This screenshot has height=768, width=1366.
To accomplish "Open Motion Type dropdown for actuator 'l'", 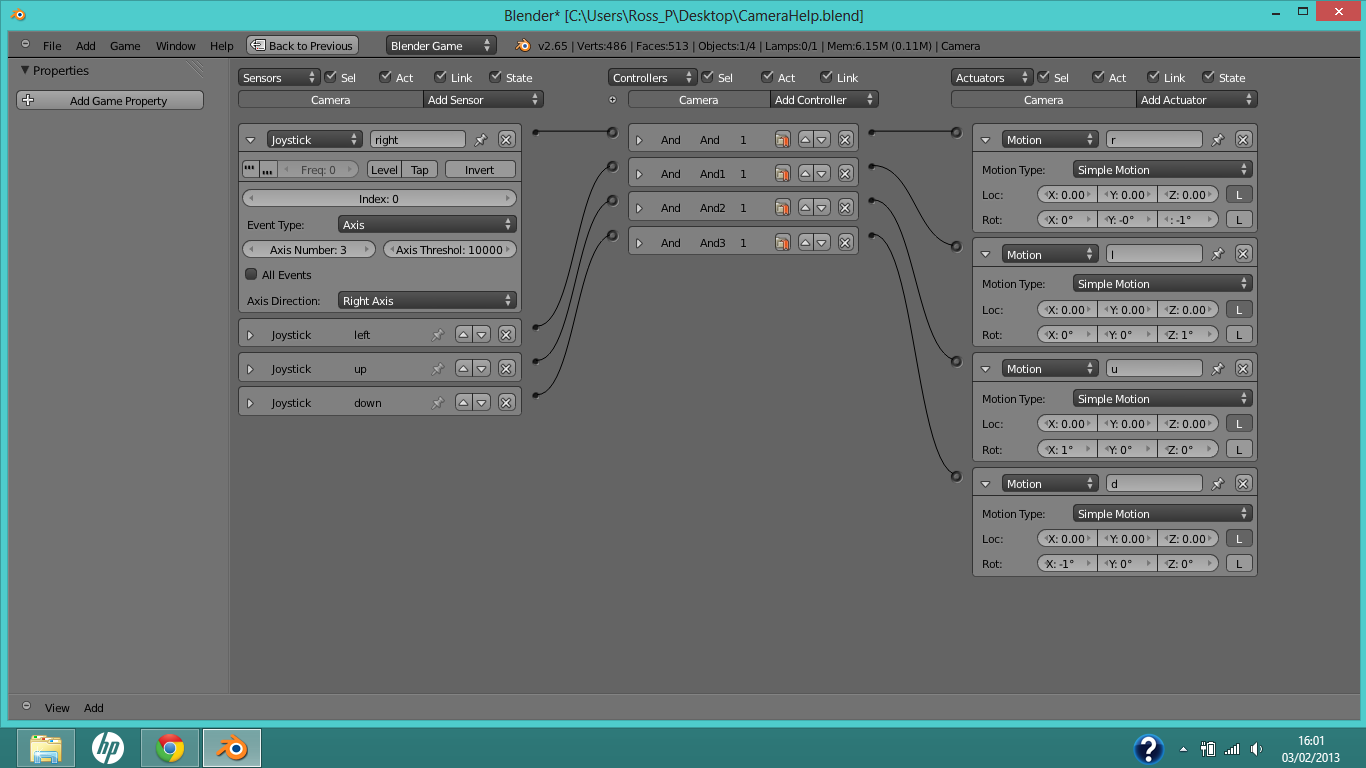I will coord(1162,284).
